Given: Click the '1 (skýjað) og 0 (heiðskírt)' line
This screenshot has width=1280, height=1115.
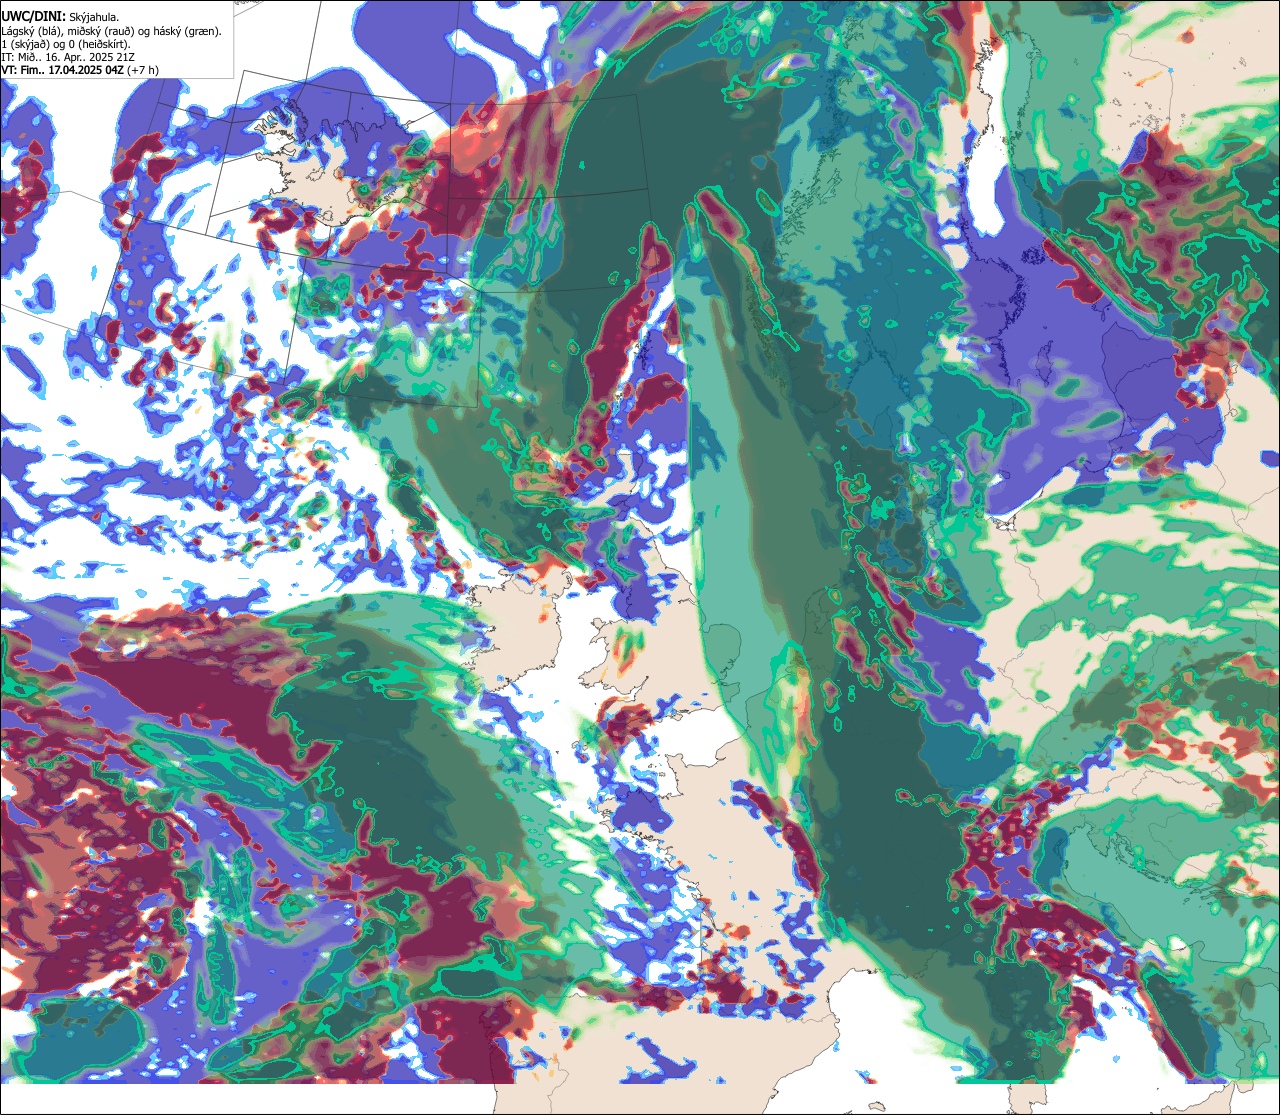Looking at the screenshot, I should [66, 44].
